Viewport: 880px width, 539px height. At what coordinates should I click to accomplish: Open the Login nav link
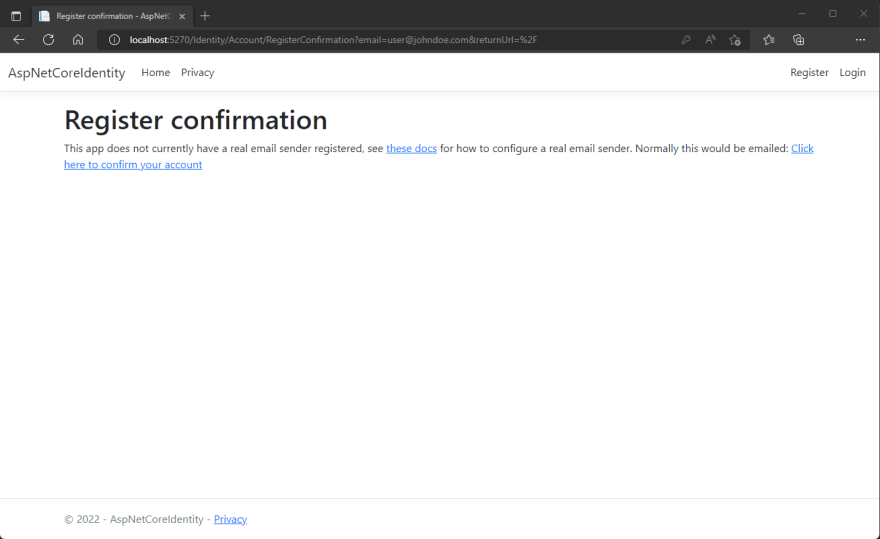coord(852,72)
